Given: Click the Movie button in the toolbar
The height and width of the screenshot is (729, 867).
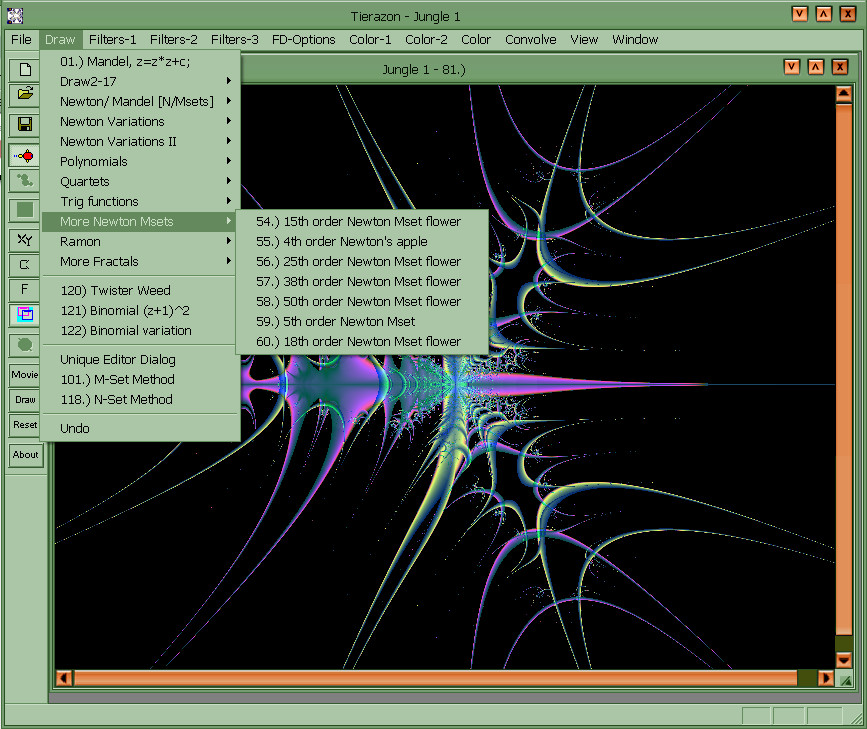Looking at the screenshot, I should pyautogui.click(x=25, y=375).
